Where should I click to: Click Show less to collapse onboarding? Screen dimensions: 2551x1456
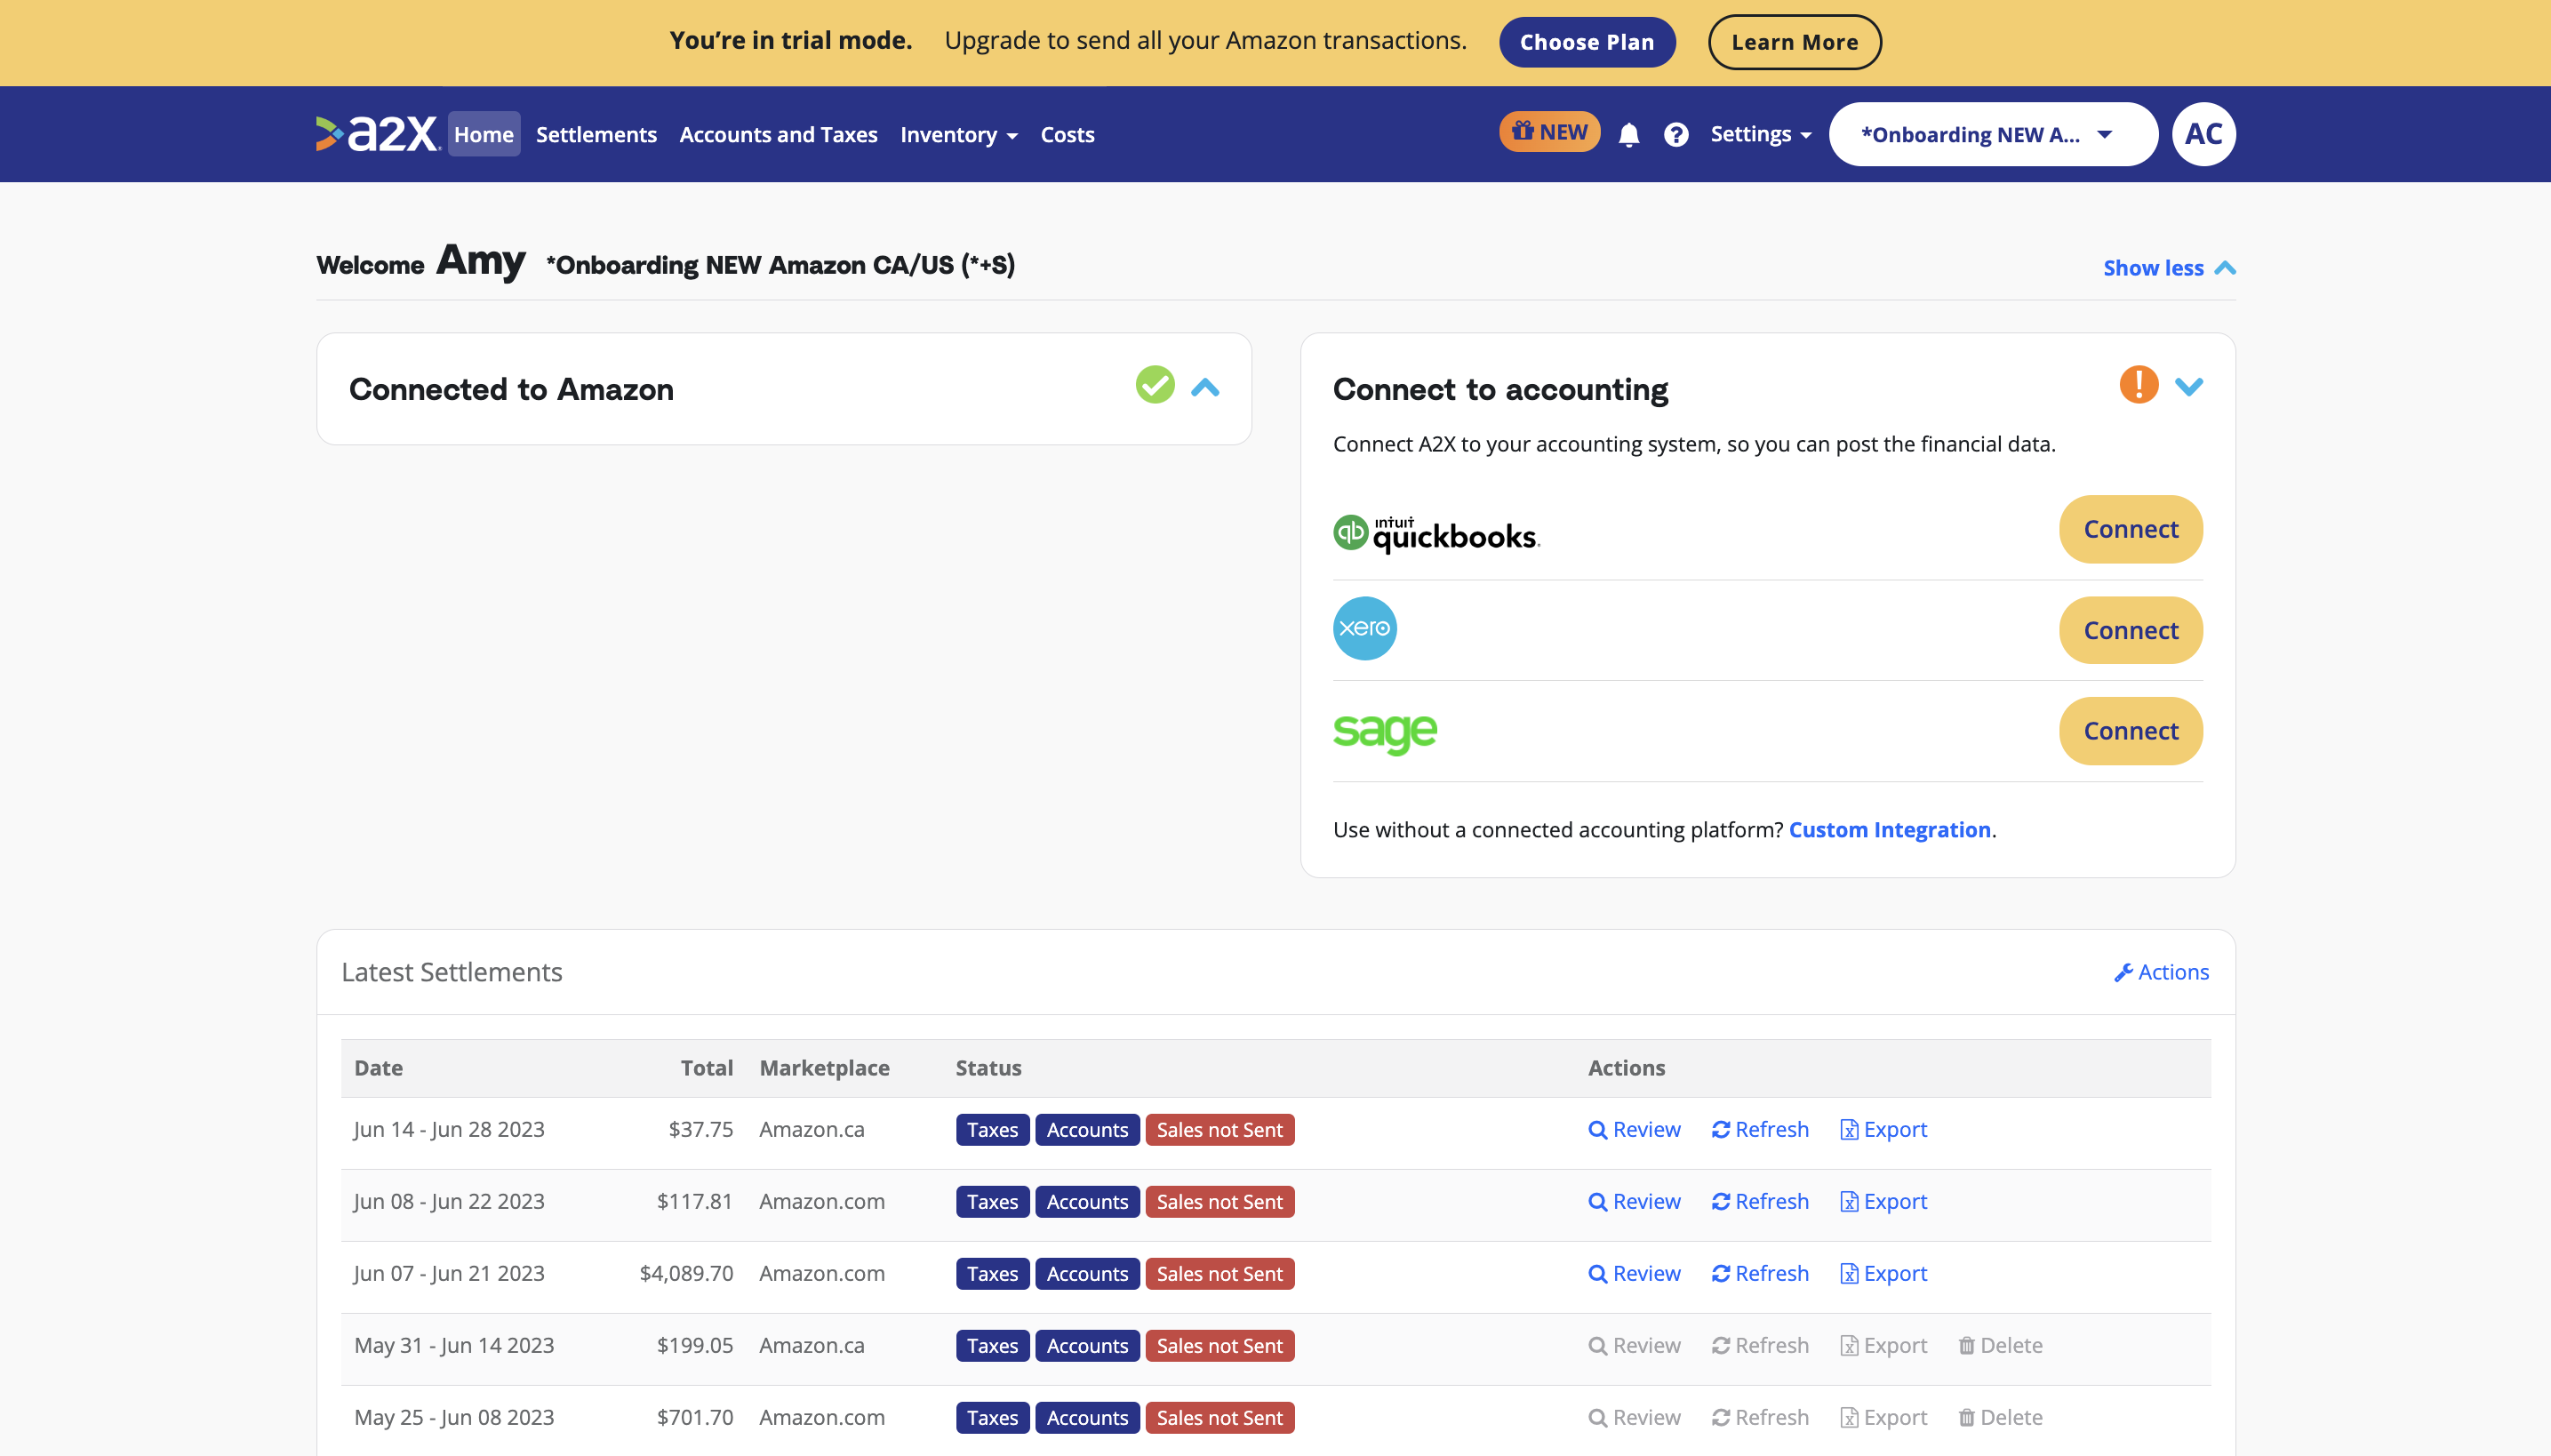[x=2169, y=268]
